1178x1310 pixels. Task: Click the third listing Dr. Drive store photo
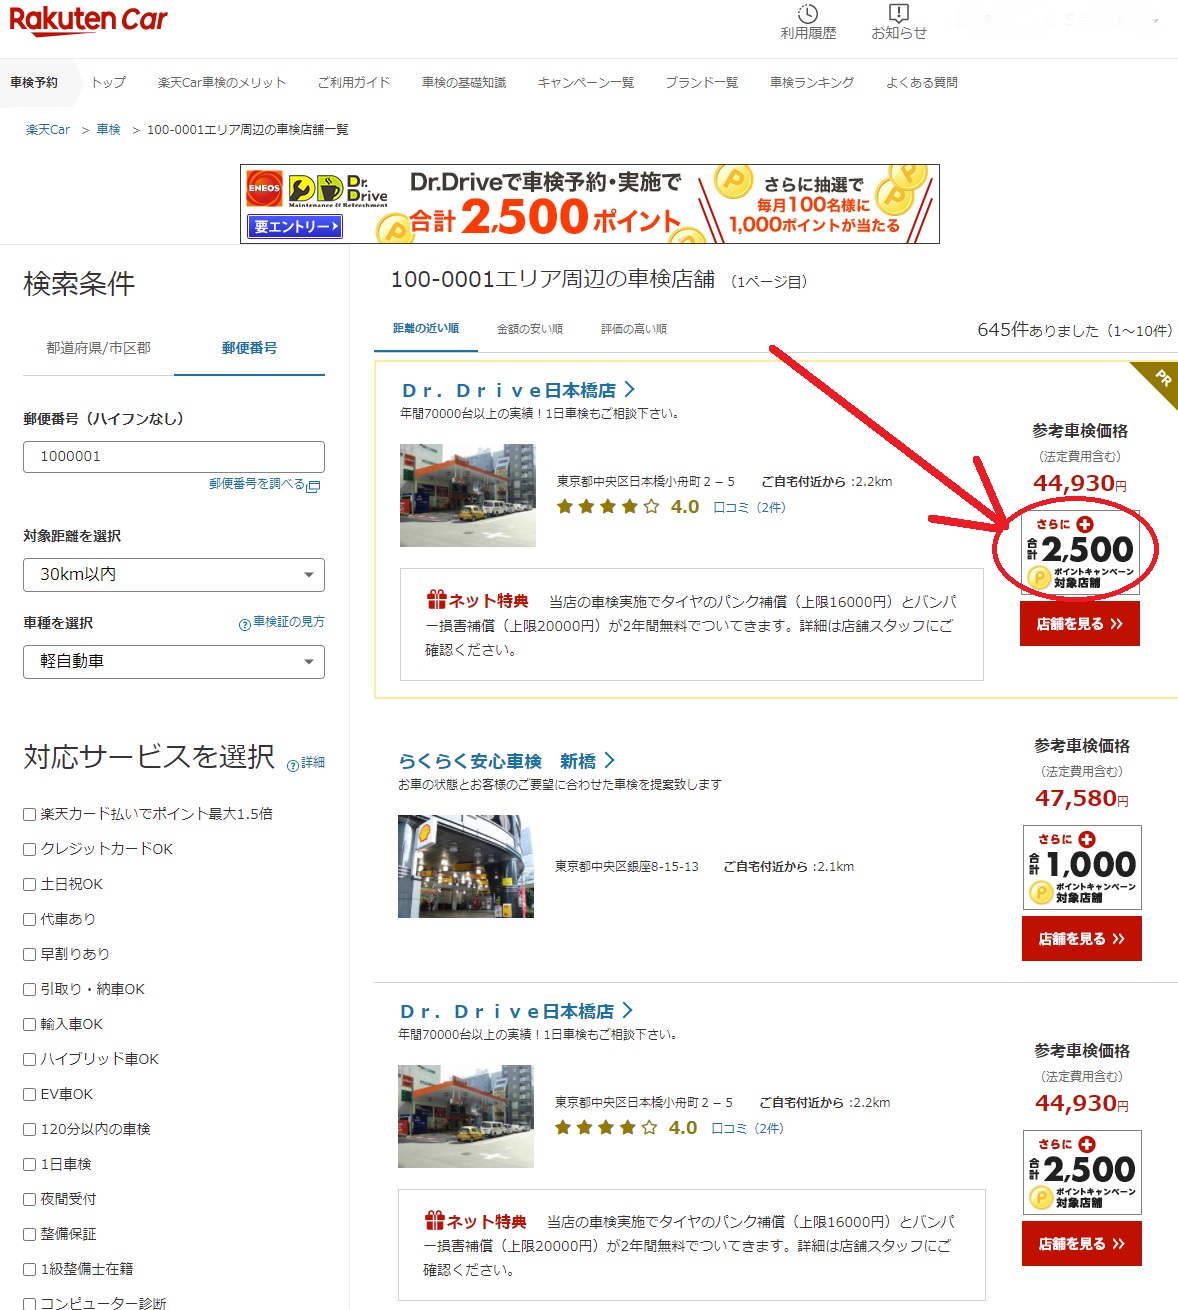click(x=466, y=1117)
